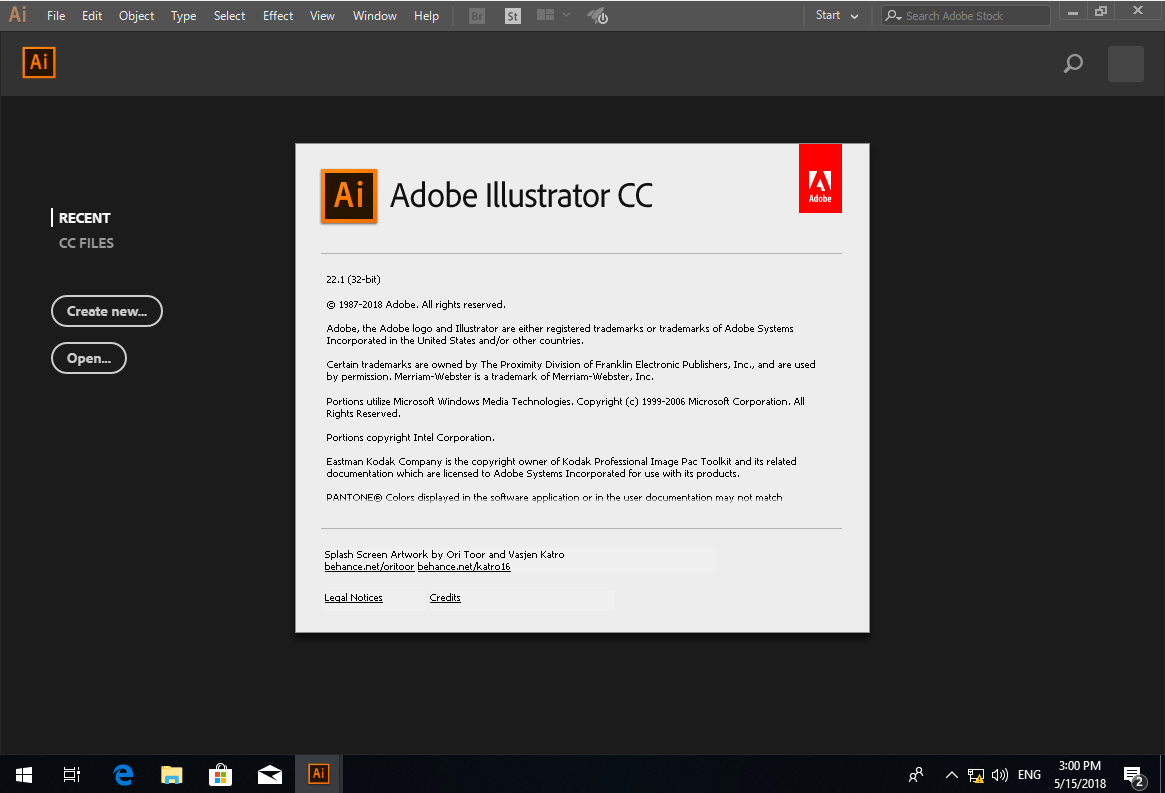Click the GPU performance rocket icon
This screenshot has height=793, width=1165.
coord(598,16)
